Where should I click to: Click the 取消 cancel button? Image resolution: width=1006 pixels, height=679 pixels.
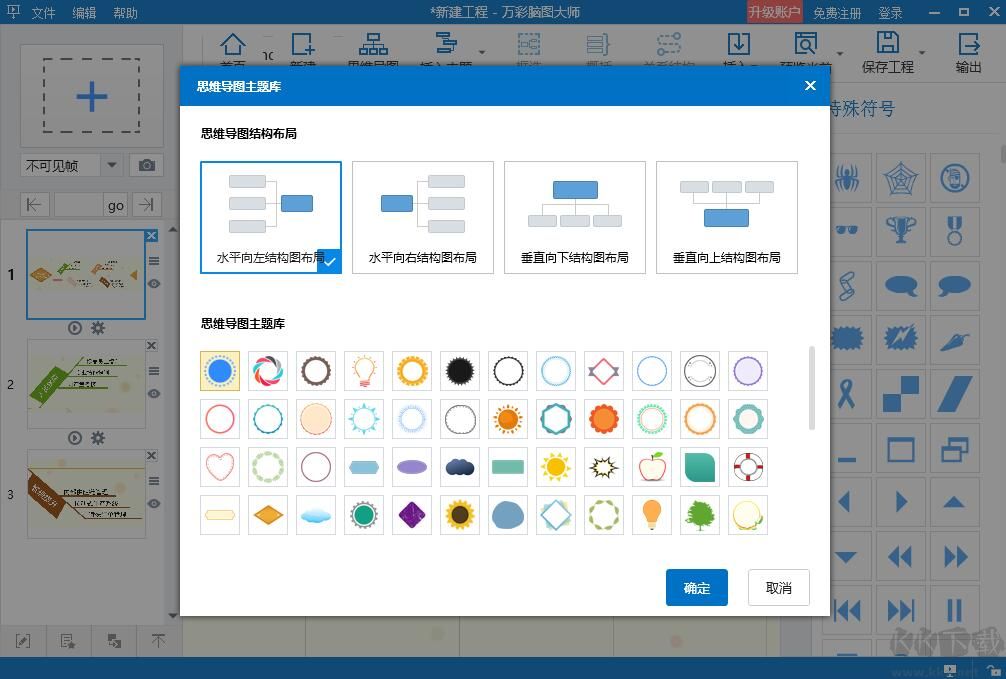pyautogui.click(x=778, y=587)
